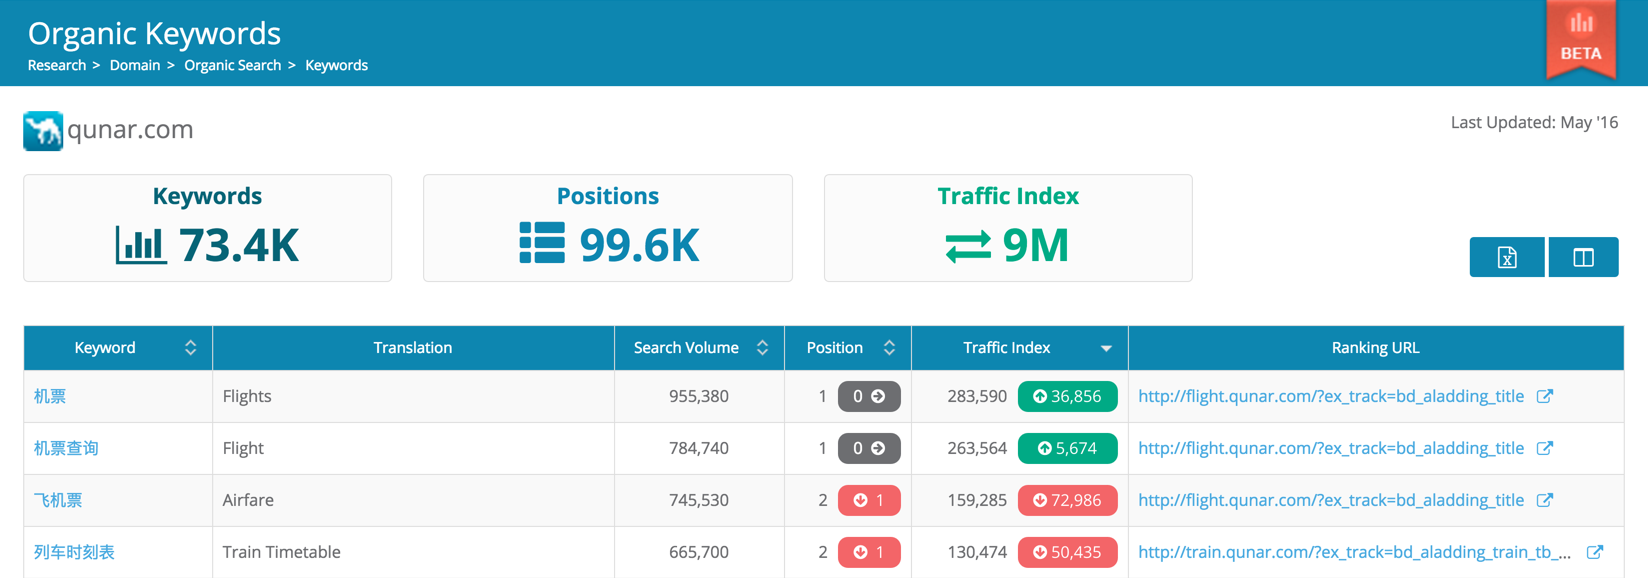Click the qunar.com camel logo
This screenshot has width=1648, height=578.
[x=43, y=130]
